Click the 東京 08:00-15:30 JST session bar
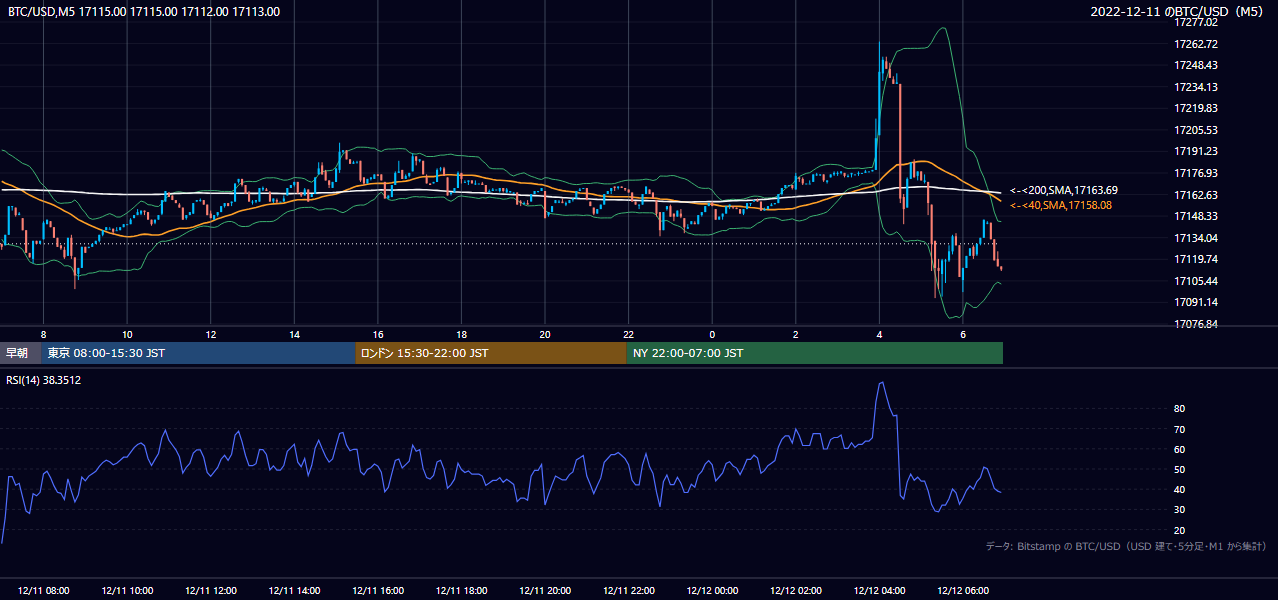Screen dimensions: 1278x600 (198, 353)
